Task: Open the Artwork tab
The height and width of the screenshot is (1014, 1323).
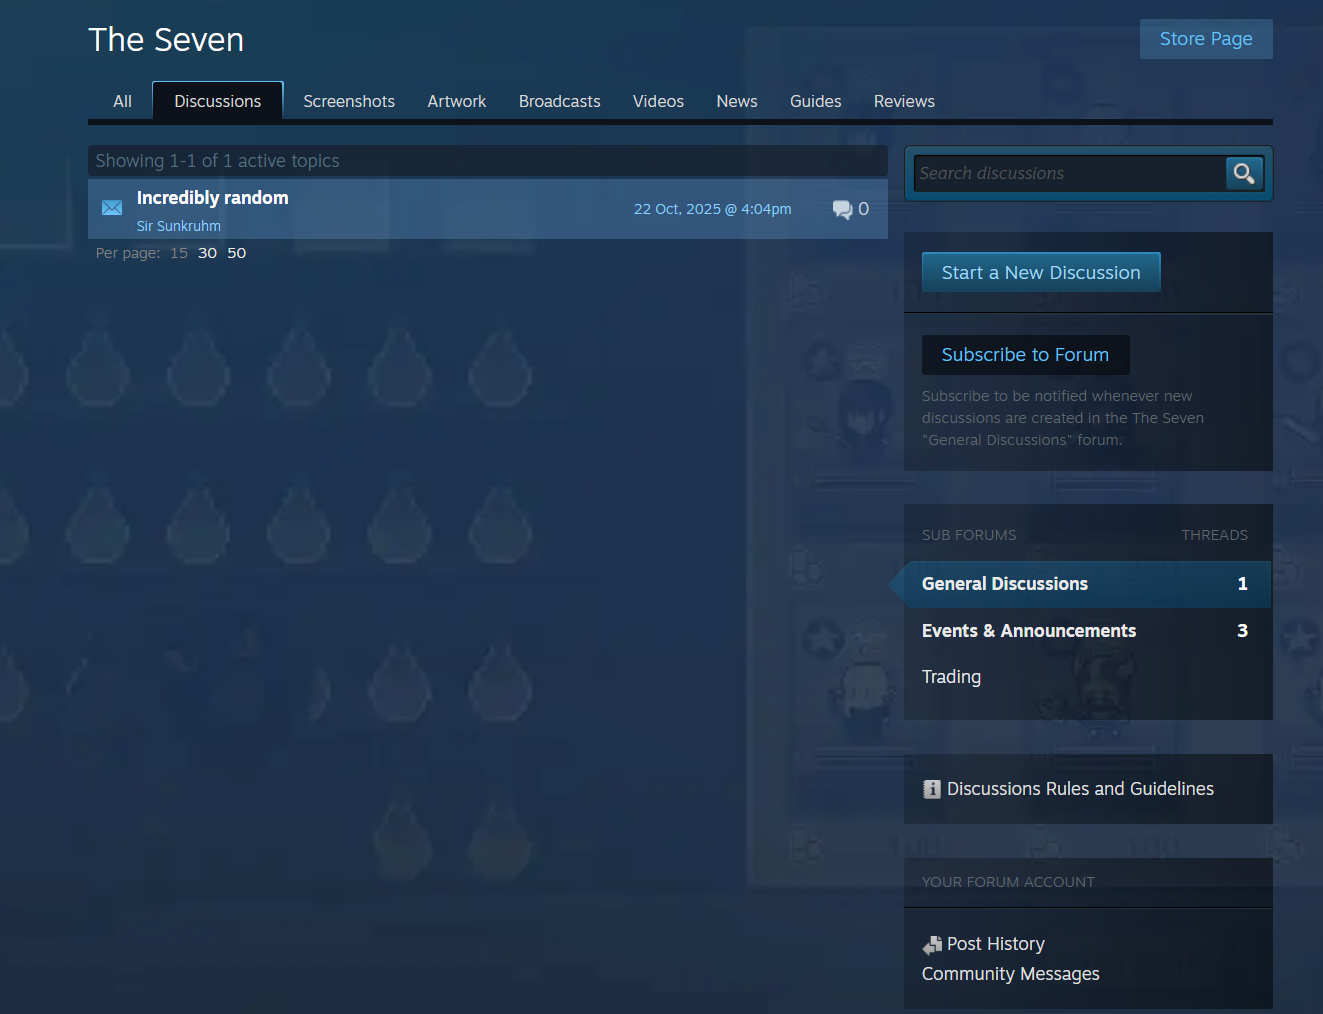Action: pyautogui.click(x=457, y=101)
